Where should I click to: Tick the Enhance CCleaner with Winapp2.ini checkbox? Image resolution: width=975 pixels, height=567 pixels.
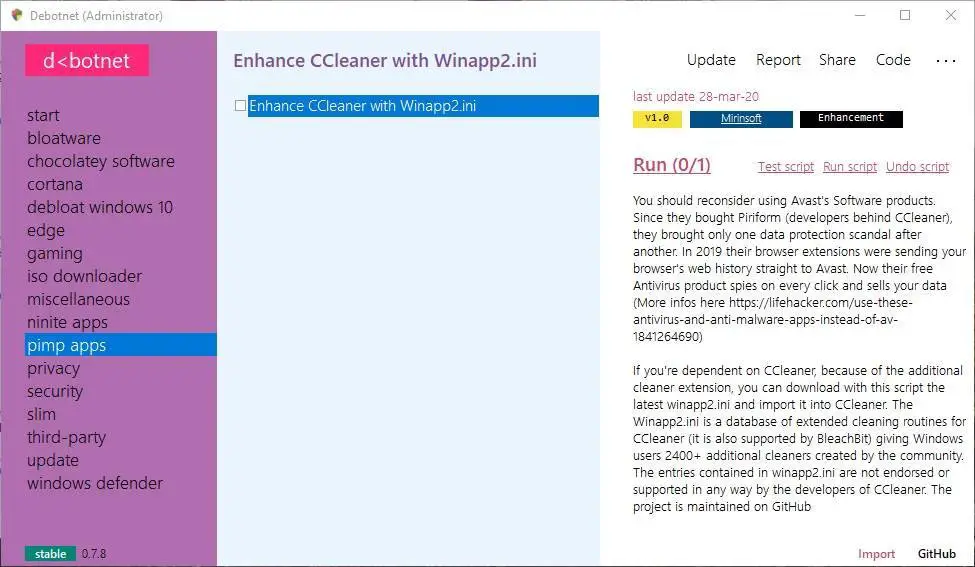(x=240, y=106)
